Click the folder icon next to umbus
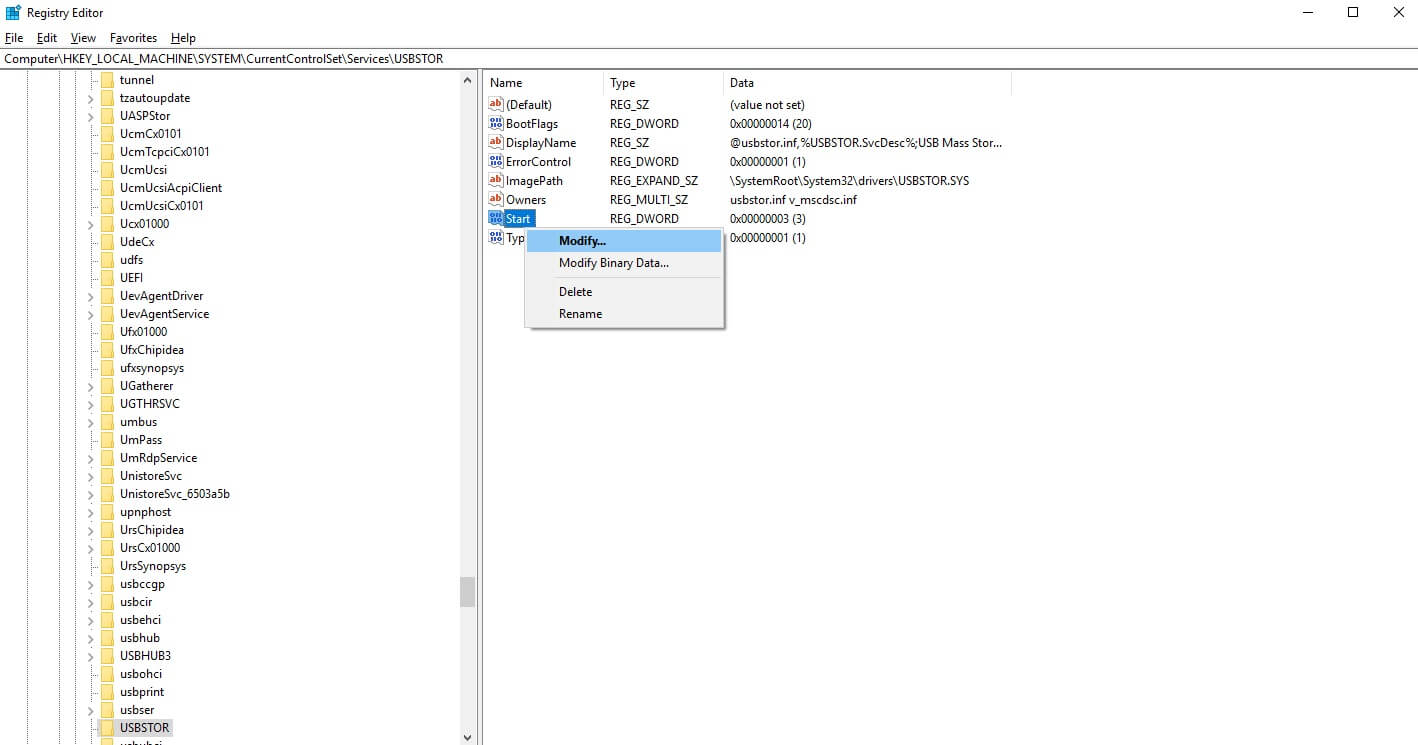This screenshot has width=1418, height=745. point(107,421)
